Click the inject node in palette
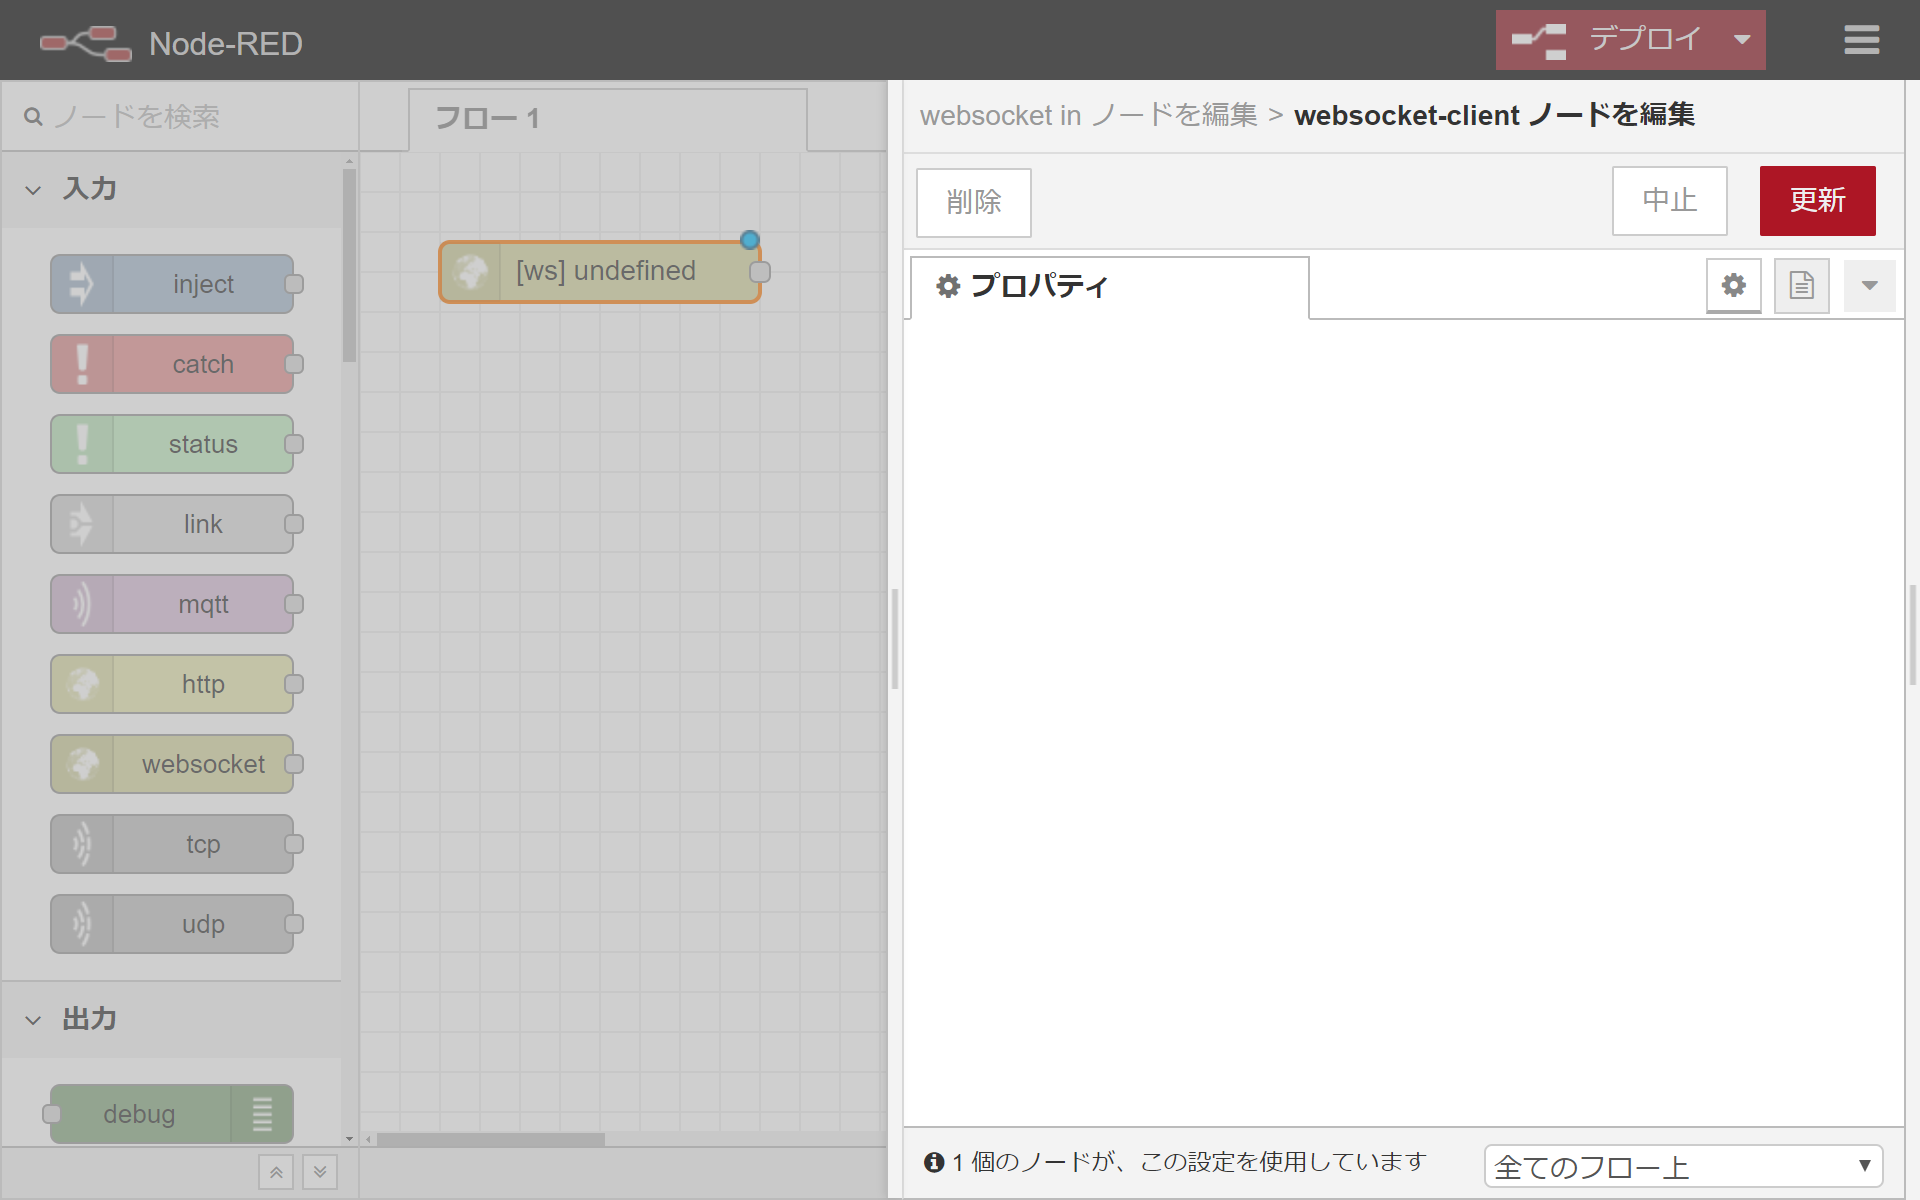Image resolution: width=1920 pixels, height=1200 pixels. coord(172,284)
